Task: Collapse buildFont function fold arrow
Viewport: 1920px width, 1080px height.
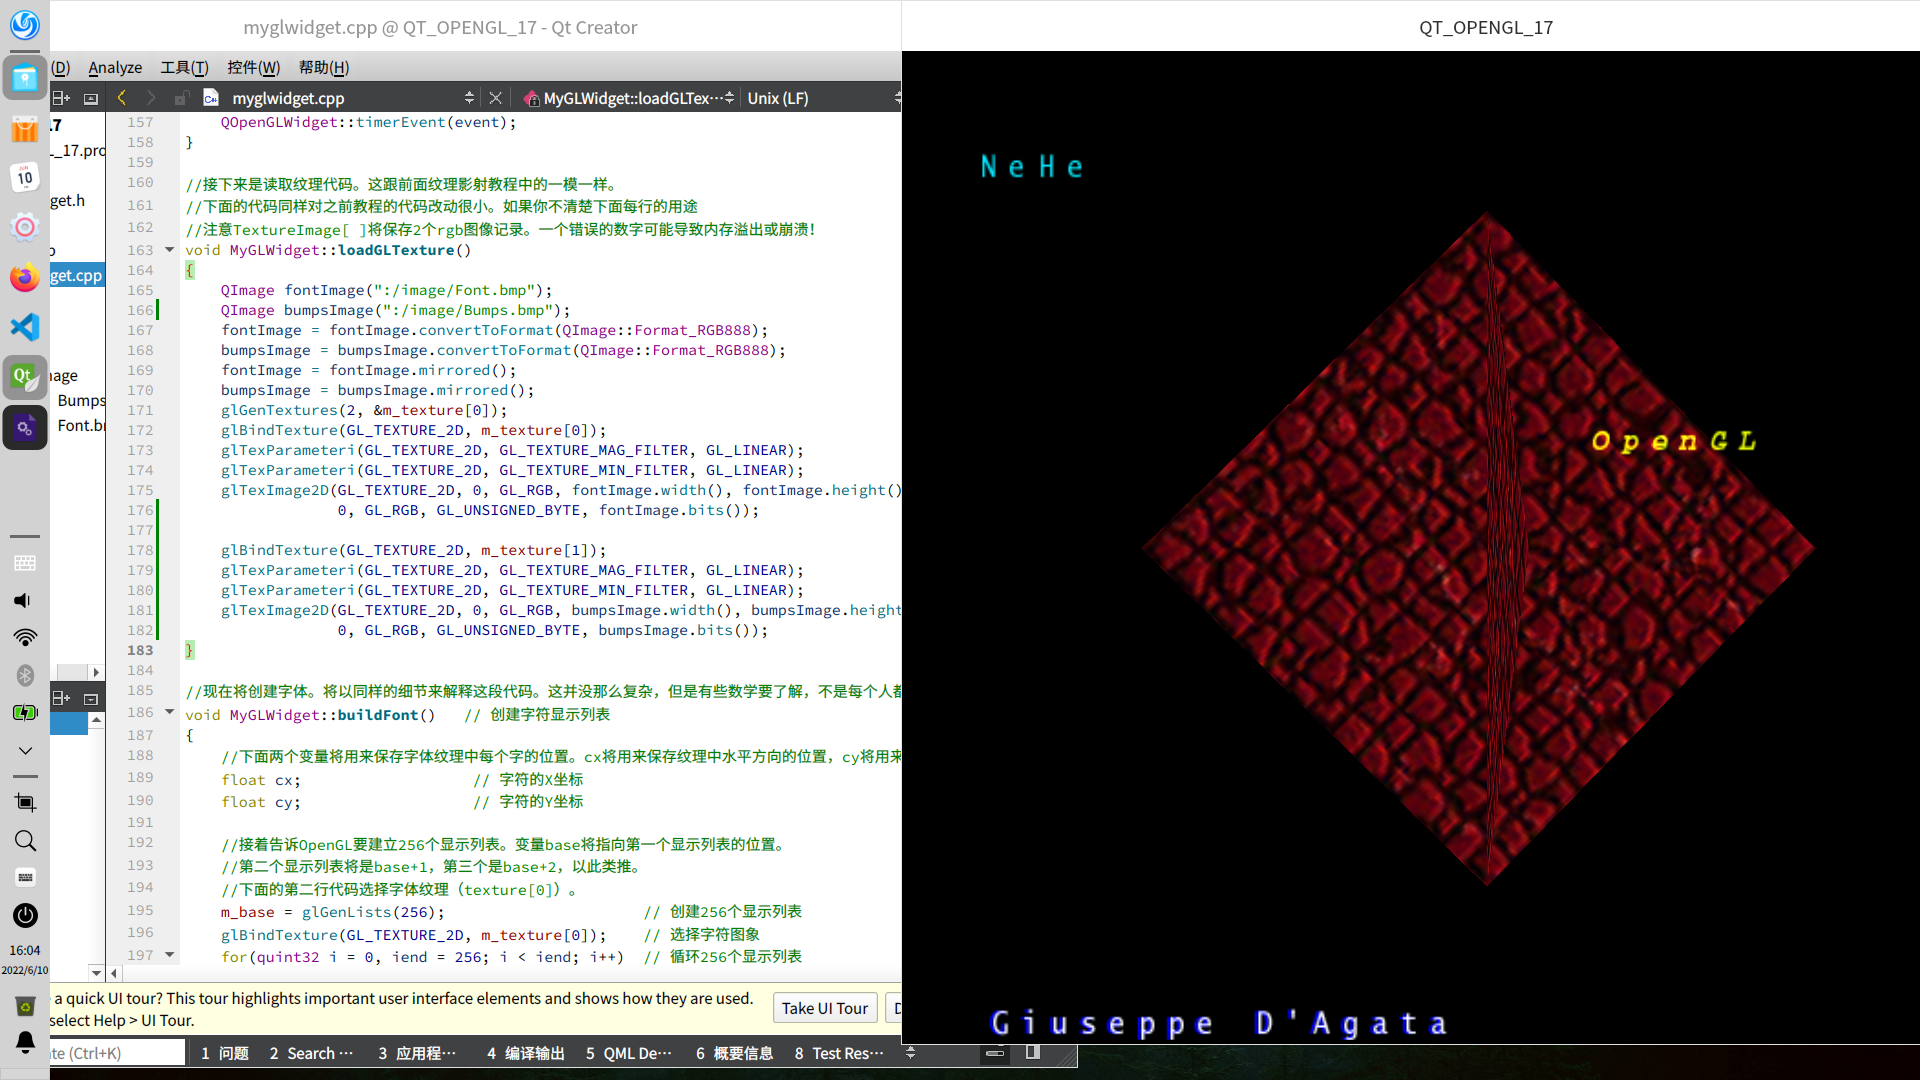Action: 170,713
